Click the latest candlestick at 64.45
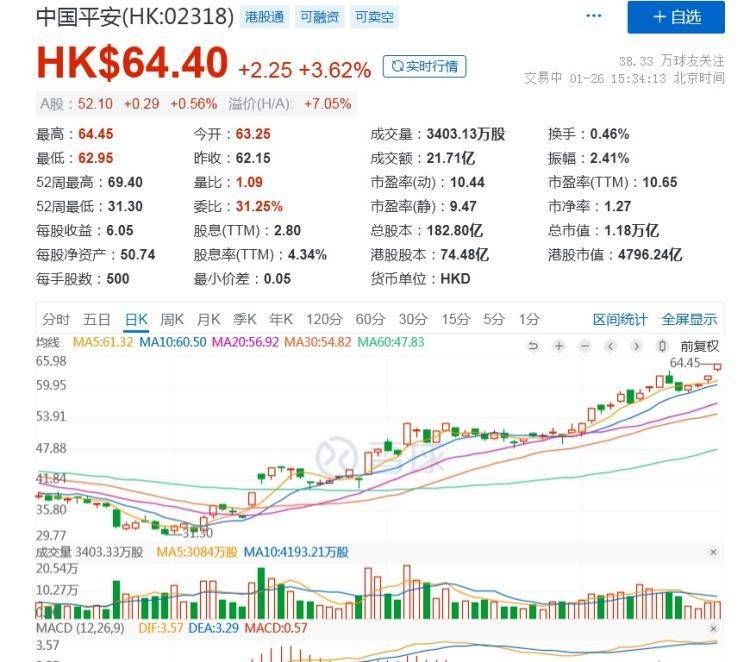Viewport: 750px width, 662px height. (717, 367)
